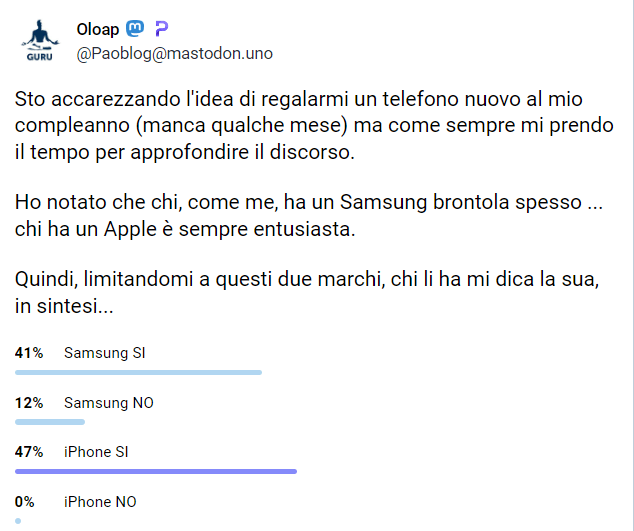634x531 pixels.
Task: Select the iPhone NO poll option
Action: 100,502
